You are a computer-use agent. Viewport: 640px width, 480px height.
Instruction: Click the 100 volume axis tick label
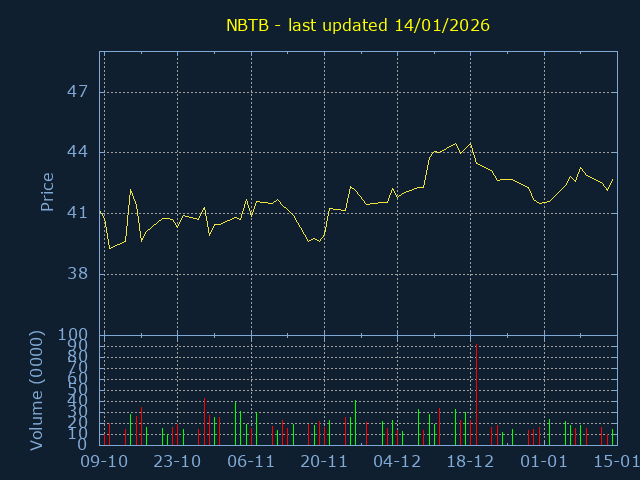click(74, 335)
